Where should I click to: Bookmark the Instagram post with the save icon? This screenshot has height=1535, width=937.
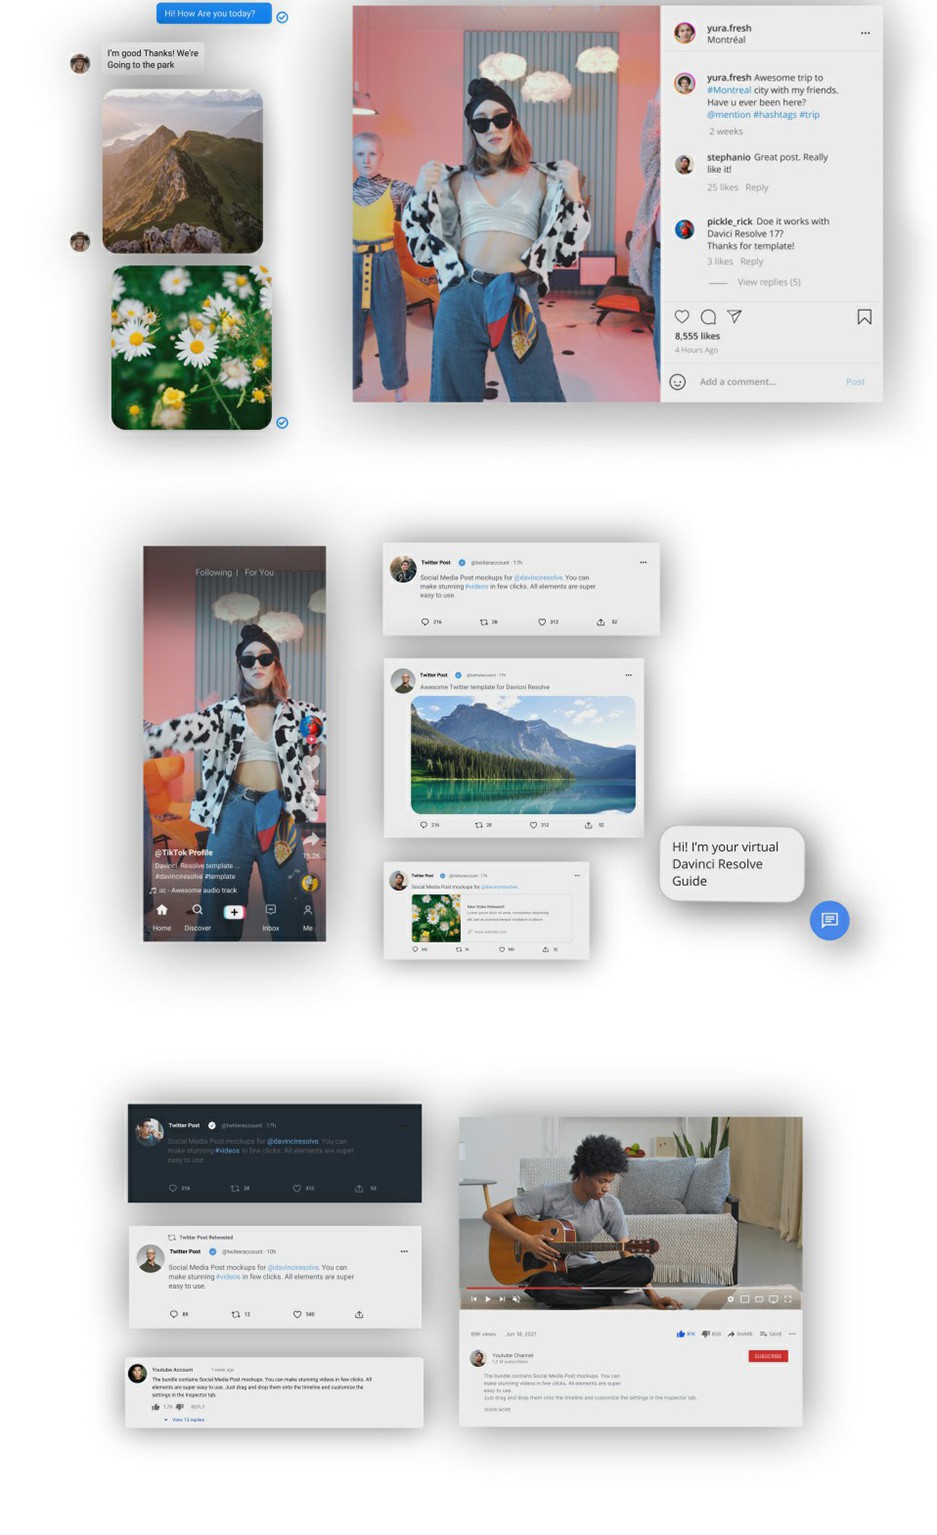click(864, 317)
